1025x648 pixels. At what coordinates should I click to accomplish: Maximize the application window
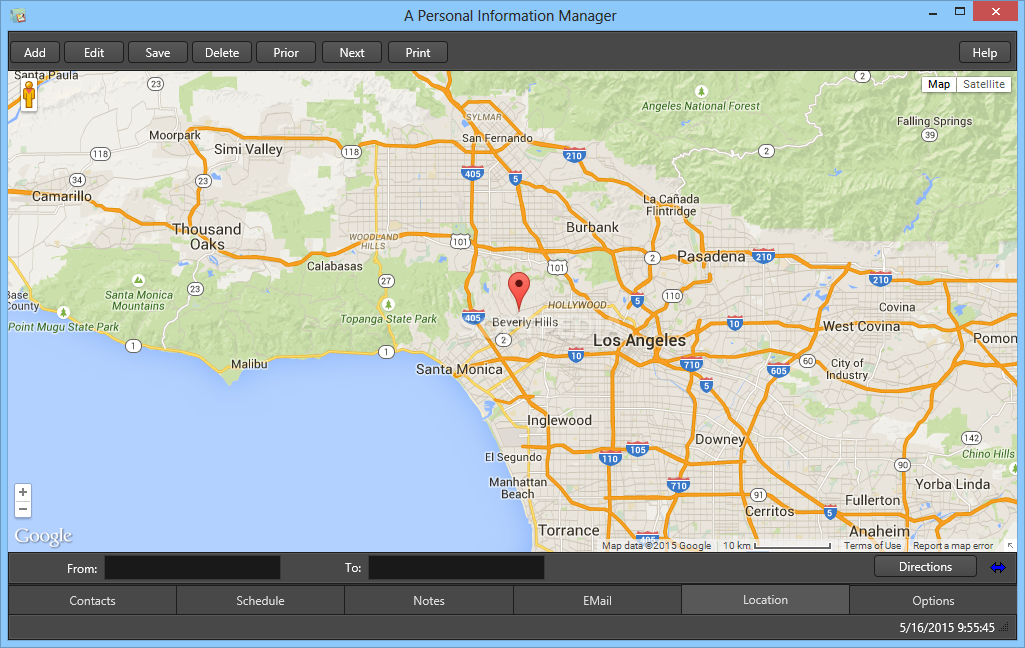(x=960, y=12)
